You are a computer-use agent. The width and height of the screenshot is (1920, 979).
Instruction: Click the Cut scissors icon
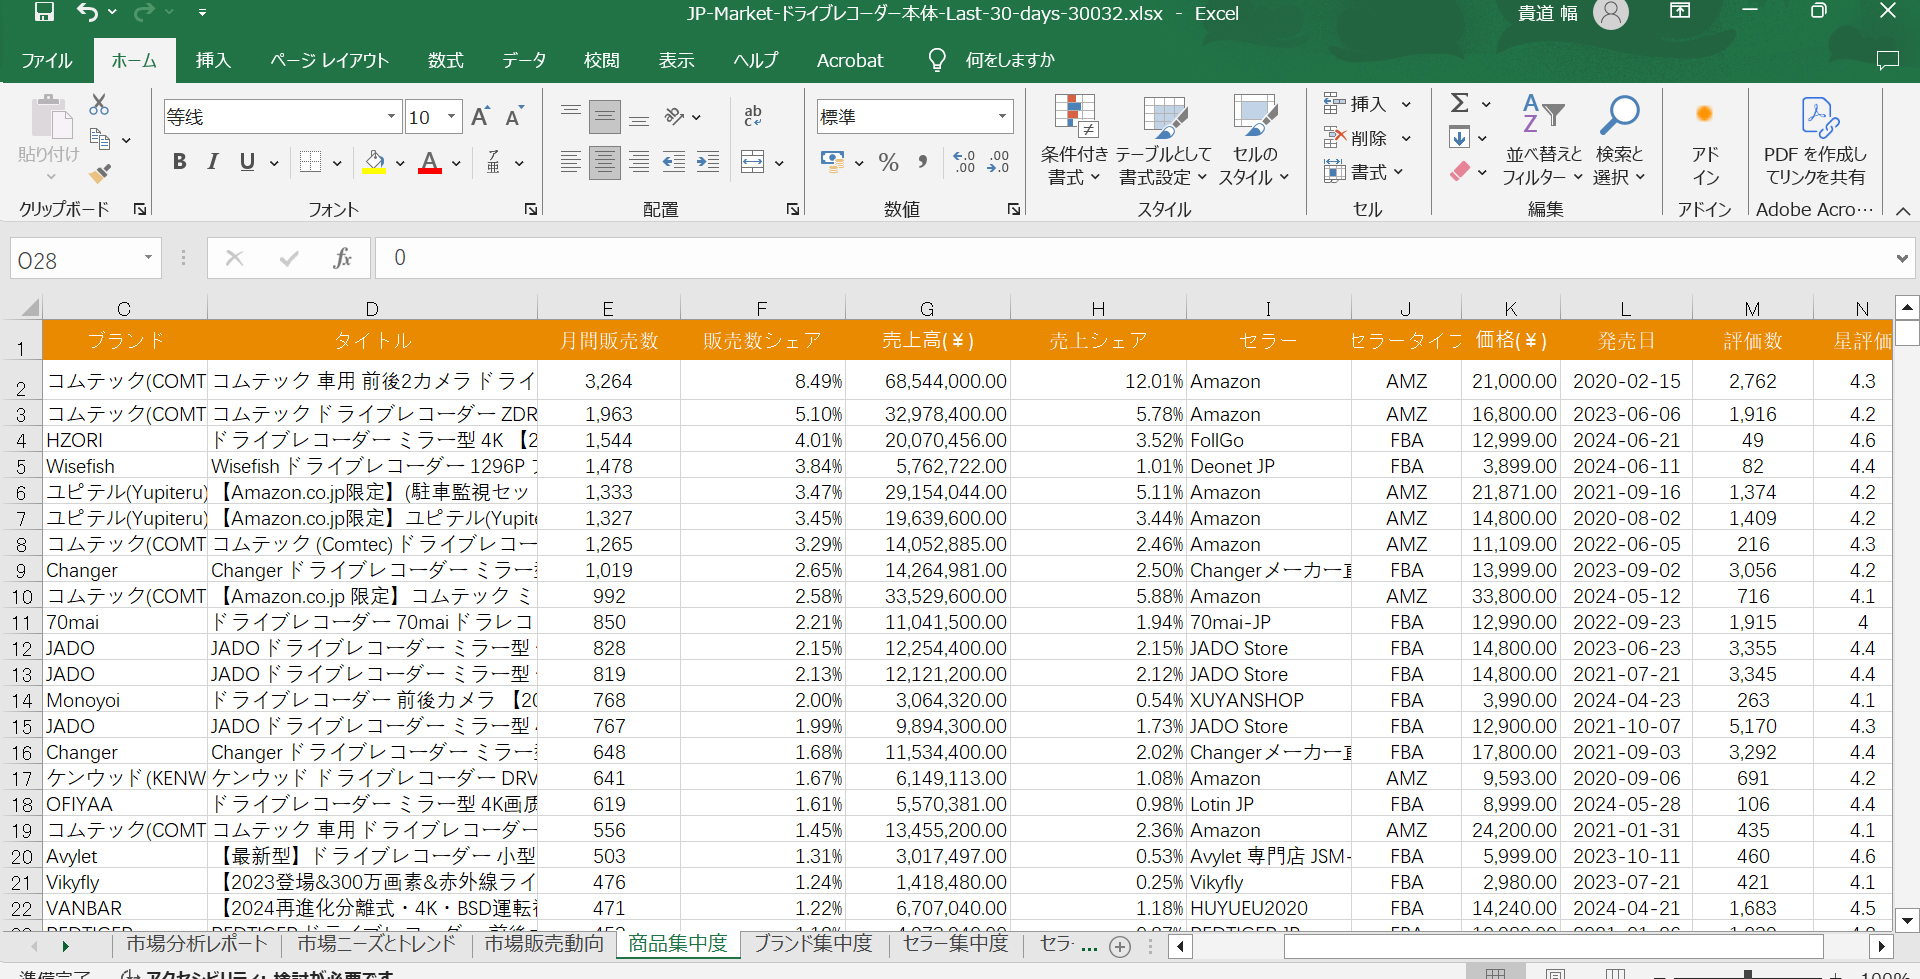coord(99,105)
